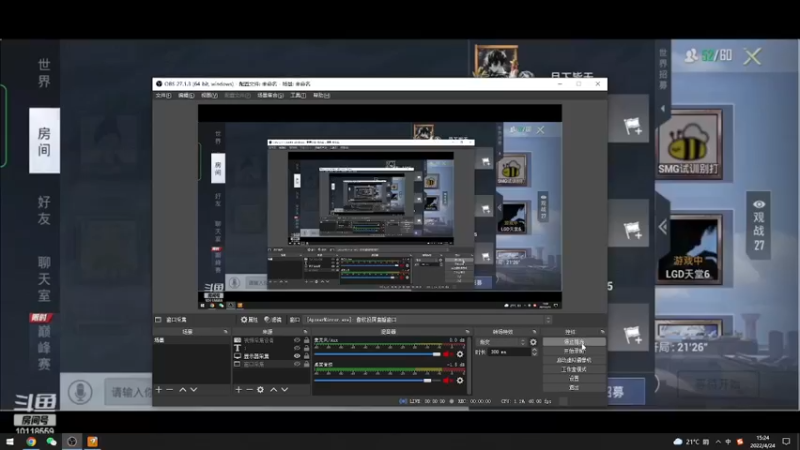Viewport: 800px width, 450px height.
Task: Add a new scene with plus icon
Action: (x=159, y=390)
